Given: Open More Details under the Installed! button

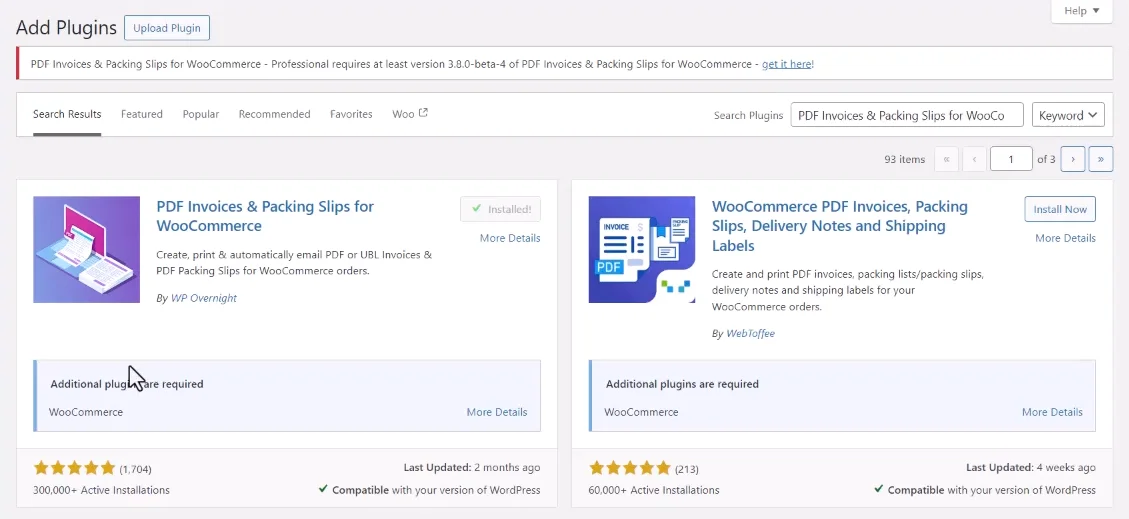Looking at the screenshot, I should (510, 238).
